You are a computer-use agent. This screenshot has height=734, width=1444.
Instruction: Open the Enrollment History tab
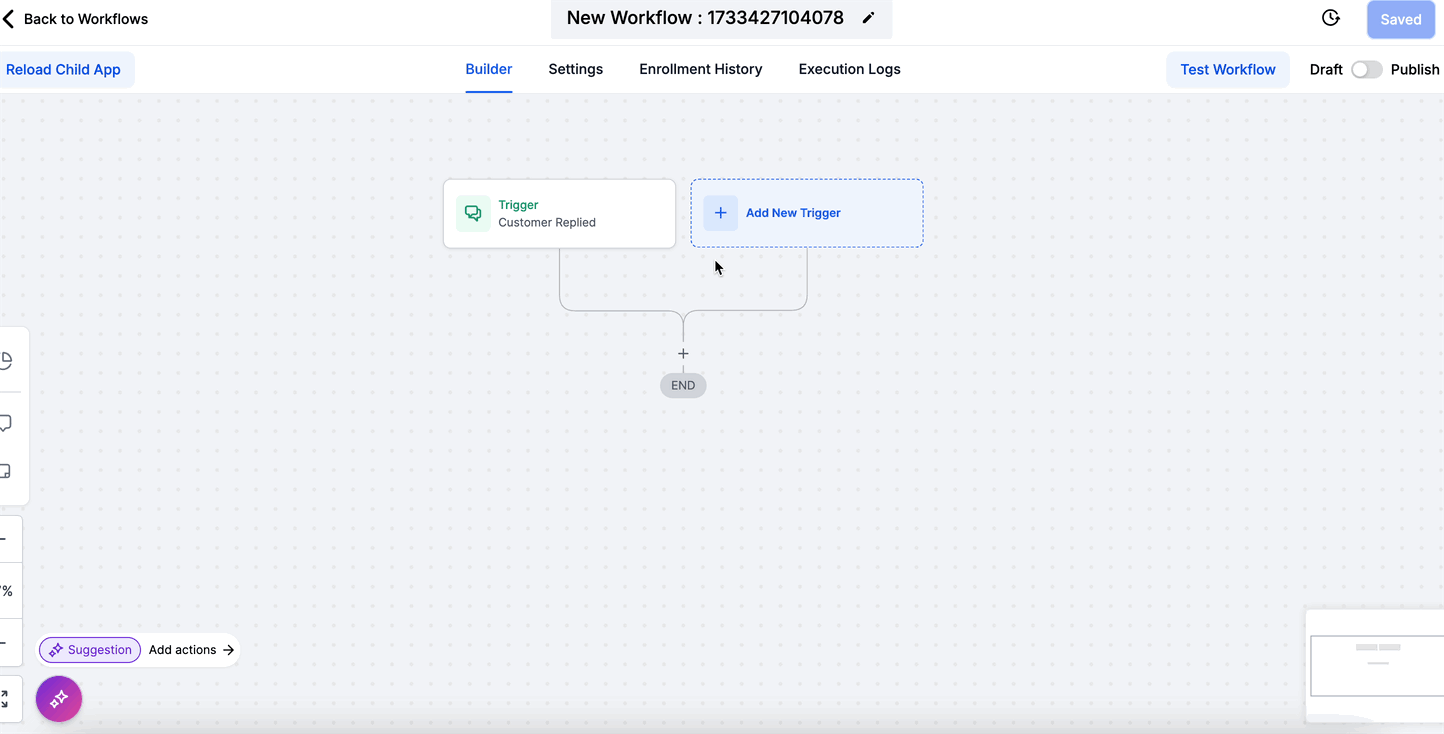coord(700,69)
